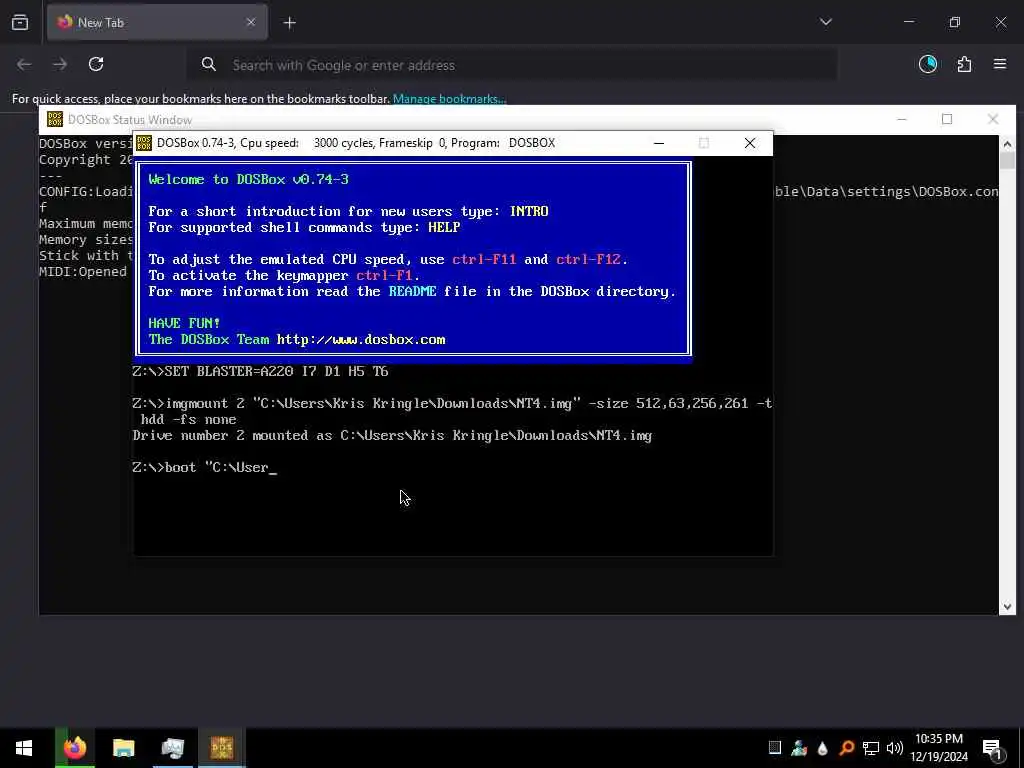Viewport: 1024px width, 768px height.
Task: Click the tray people icon
Action: 799,748
